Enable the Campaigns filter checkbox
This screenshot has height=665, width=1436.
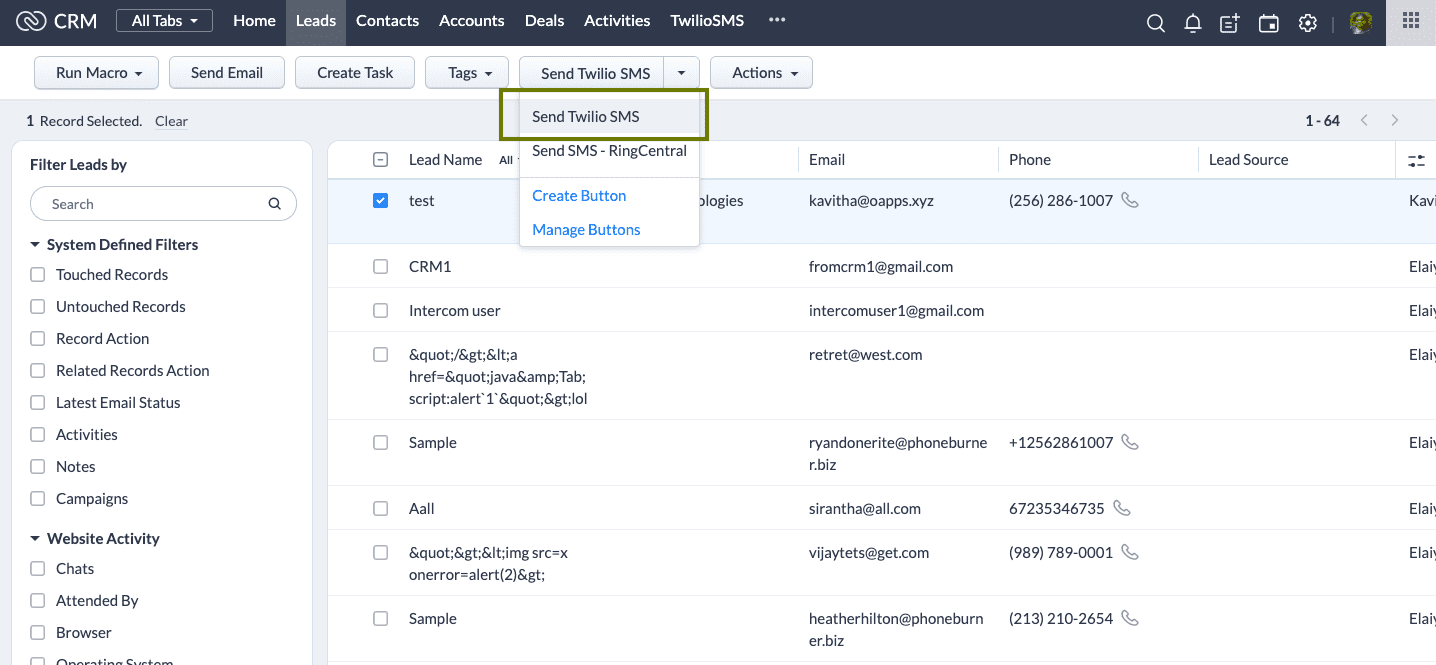point(38,498)
